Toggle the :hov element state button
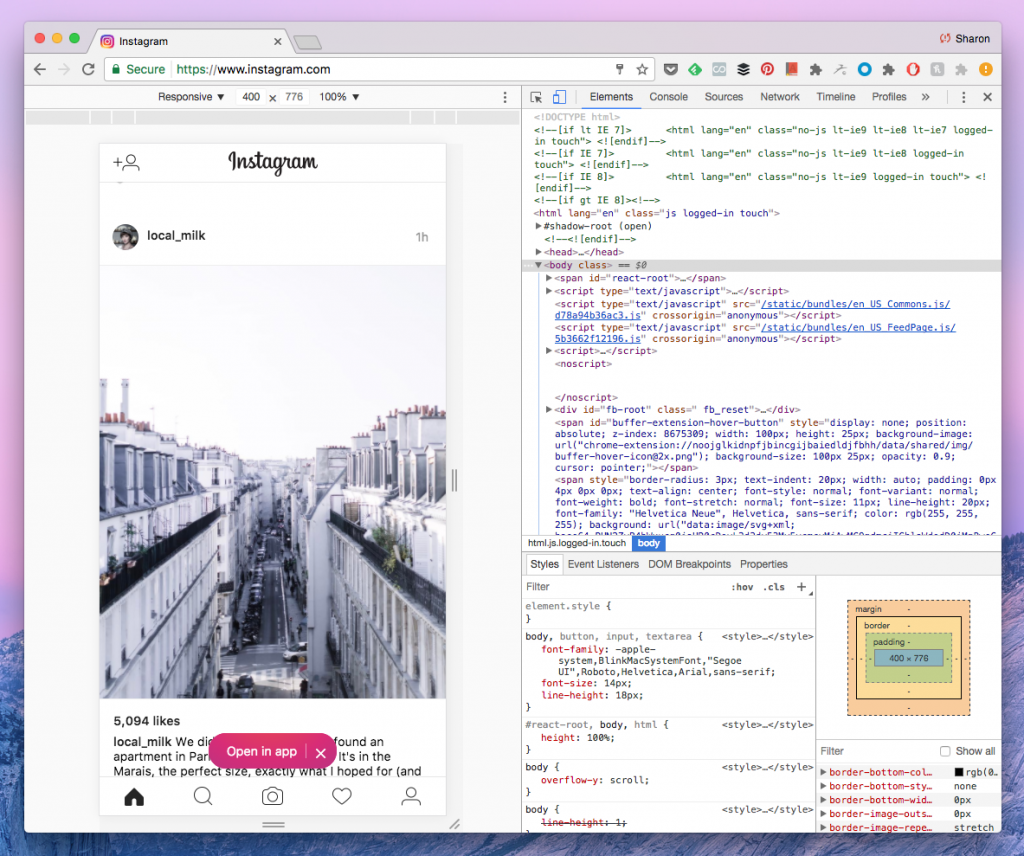 pyautogui.click(x=742, y=587)
